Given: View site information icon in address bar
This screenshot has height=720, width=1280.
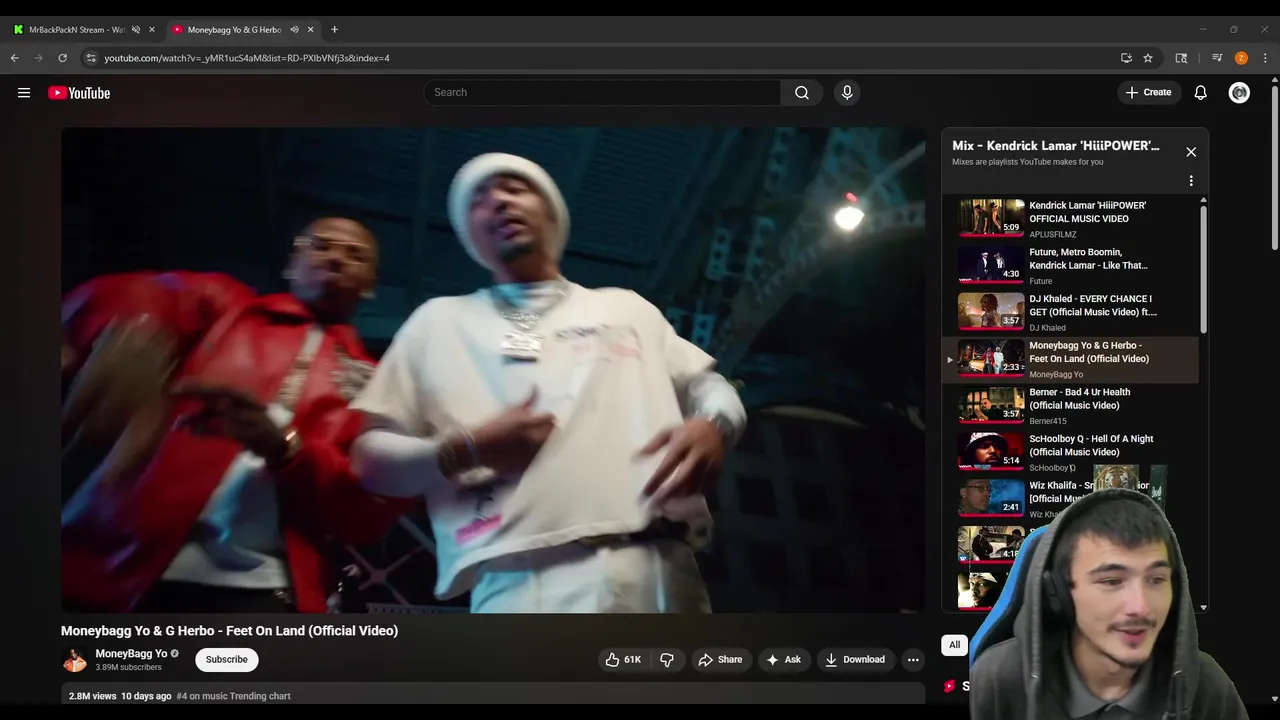Looking at the screenshot, I should 91,58.
